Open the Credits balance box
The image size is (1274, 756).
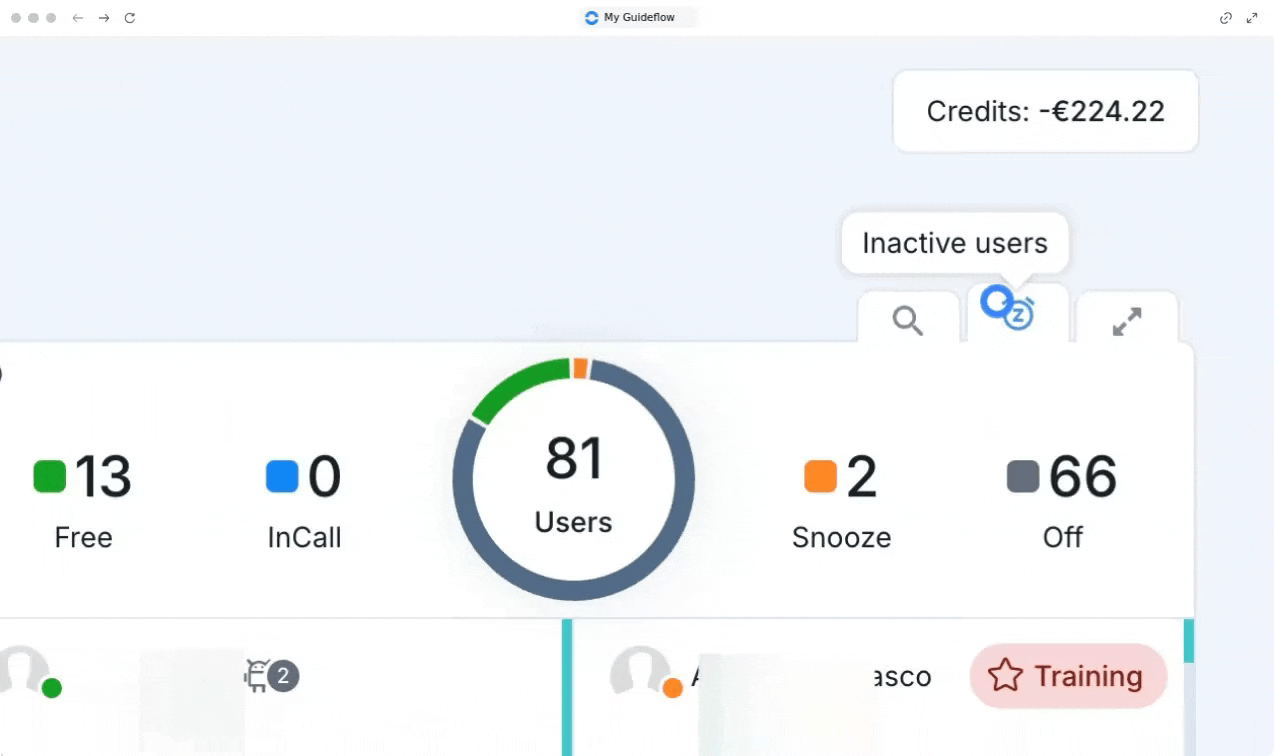(x=1045, y=111)
